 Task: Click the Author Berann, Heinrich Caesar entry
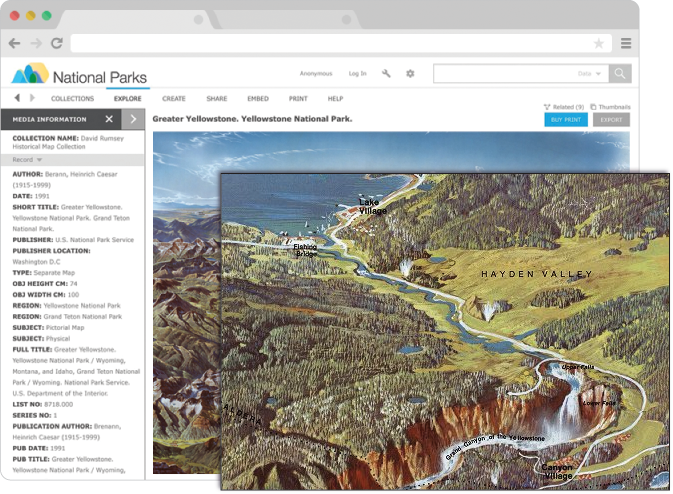pyautogui.click(x=64, y=179)
